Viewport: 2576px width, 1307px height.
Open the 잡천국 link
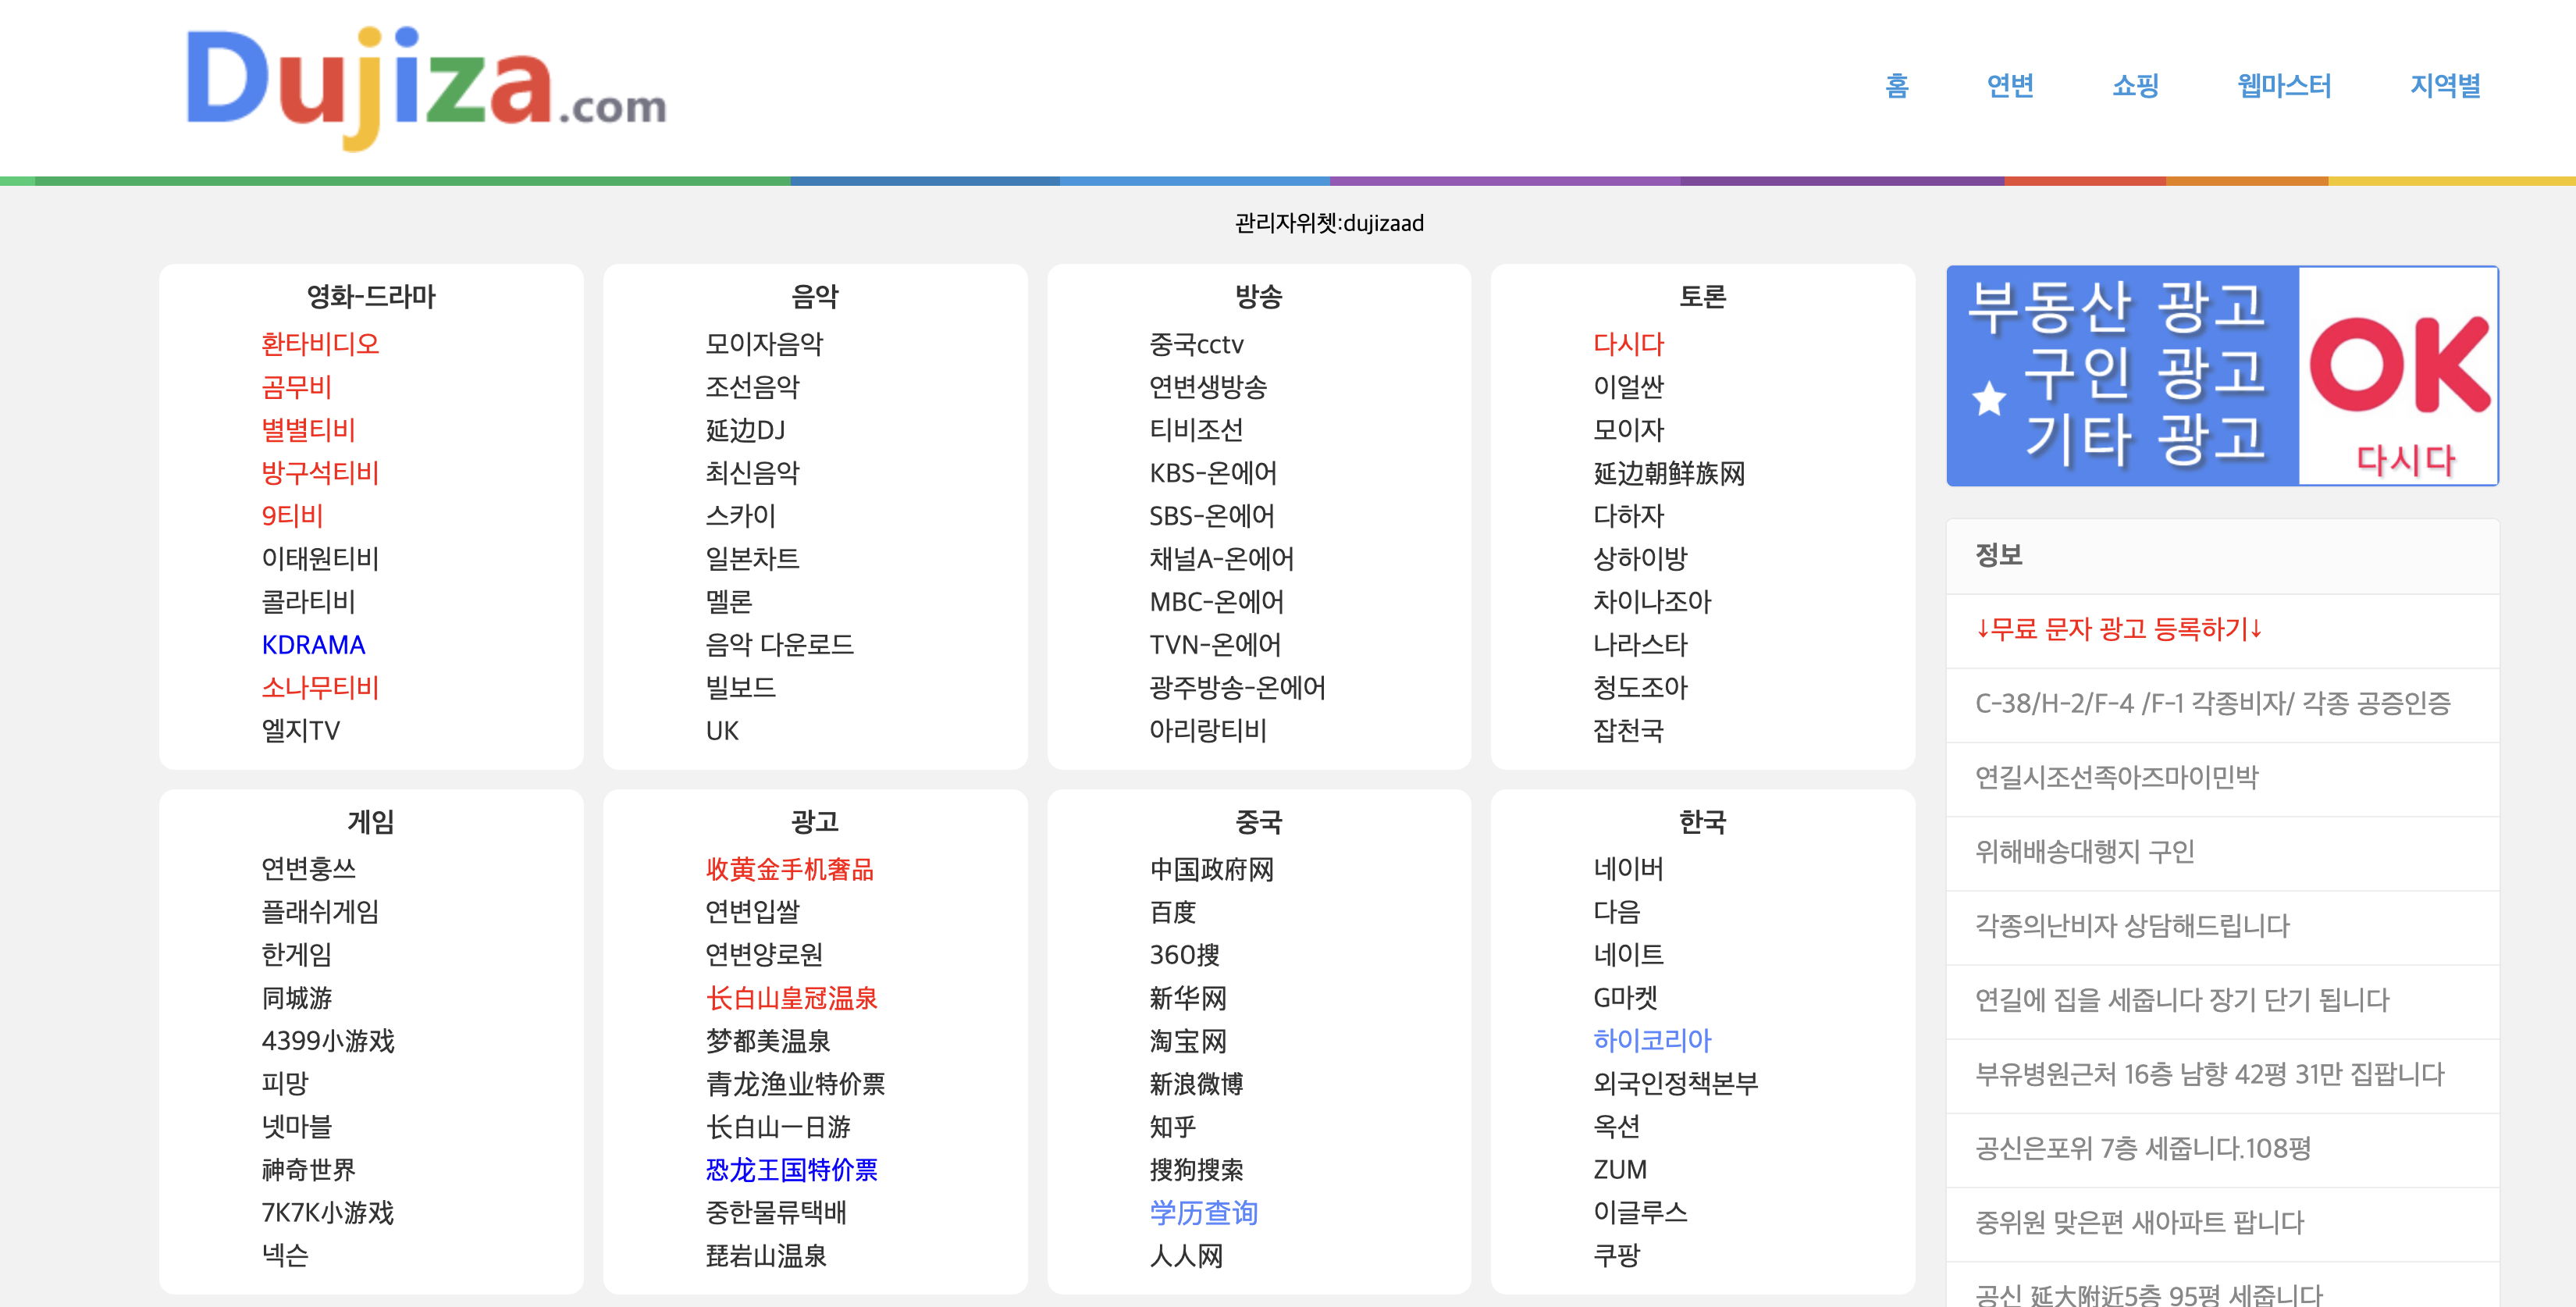[x=1628, y=731]
